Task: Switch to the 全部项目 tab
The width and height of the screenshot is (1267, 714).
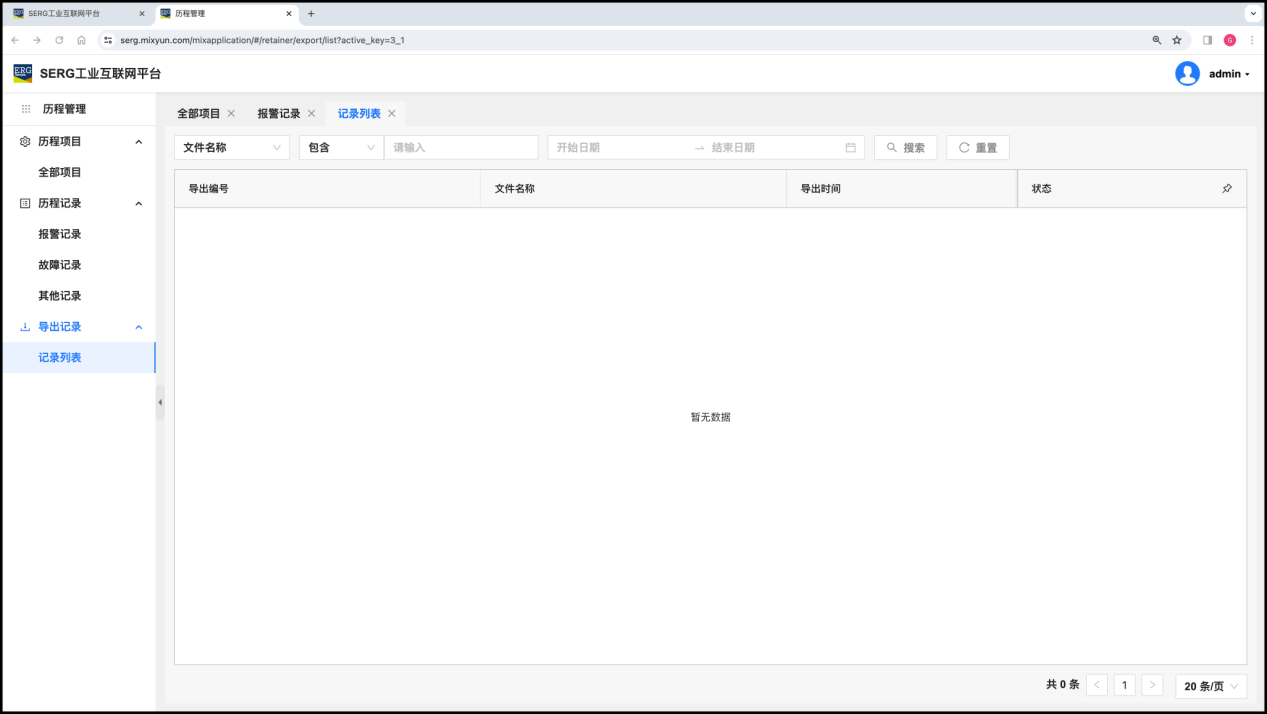Action: point(198,114)
